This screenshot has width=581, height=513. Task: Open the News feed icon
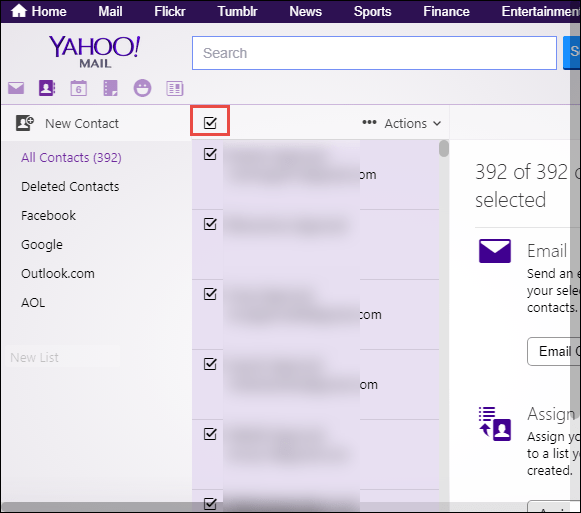point(175,89)
